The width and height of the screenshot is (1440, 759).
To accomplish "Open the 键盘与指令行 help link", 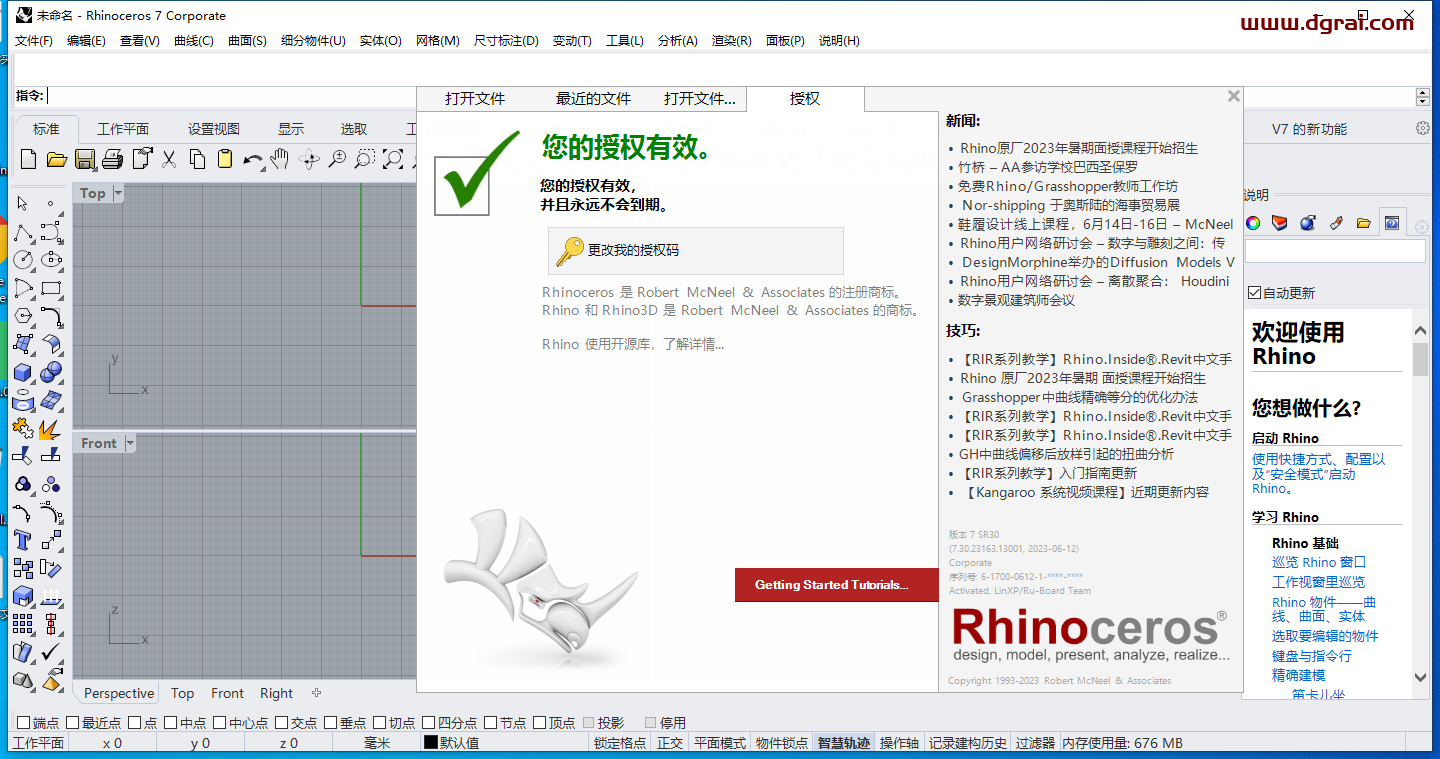I will pos(1312,656).
